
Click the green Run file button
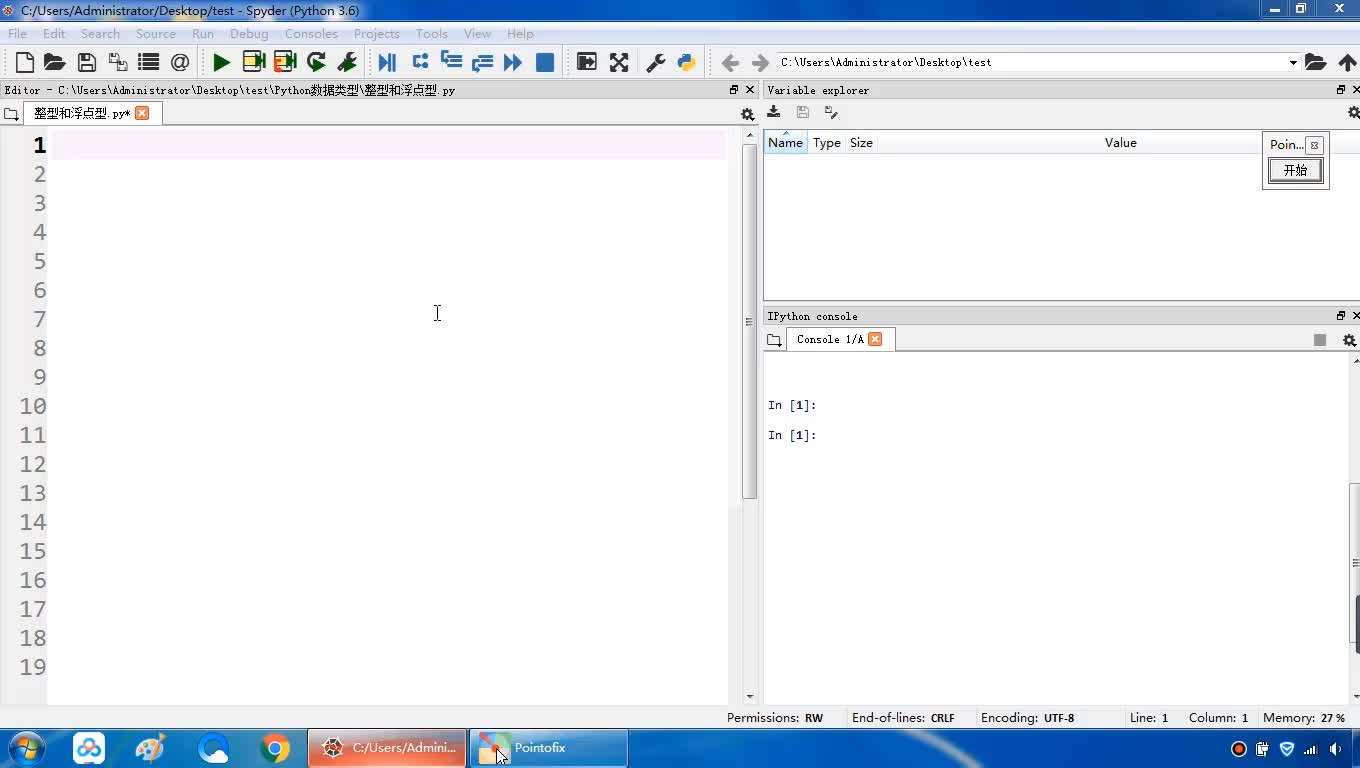pyautogui.click(x=221, y=62)
